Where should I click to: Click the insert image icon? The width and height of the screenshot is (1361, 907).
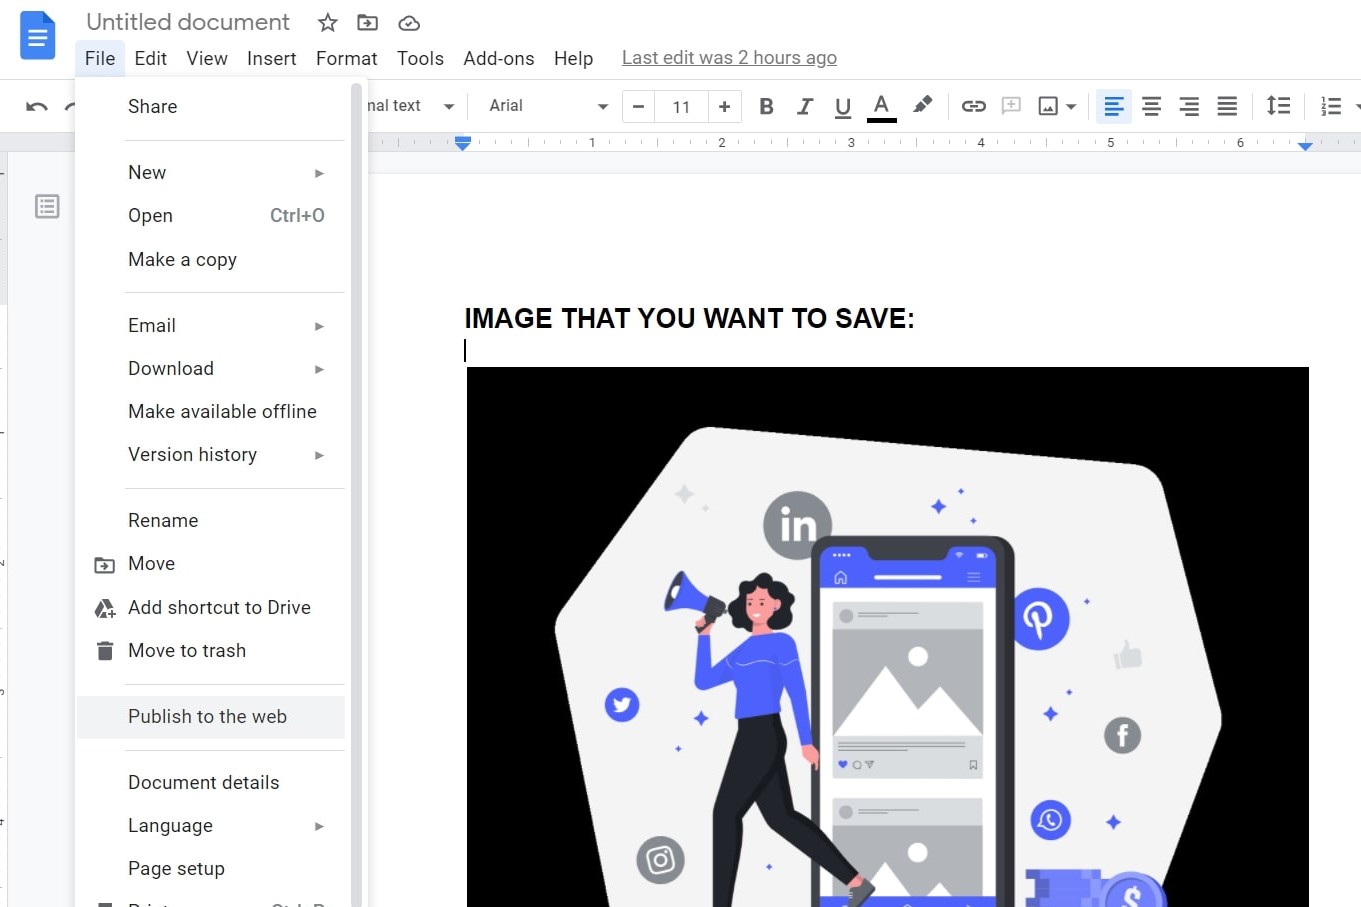coord(1048,106)
